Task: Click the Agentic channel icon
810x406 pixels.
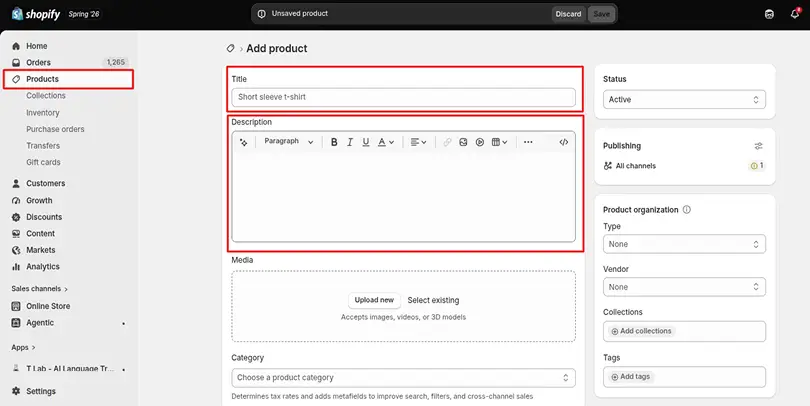Action: tap(16, 323)
